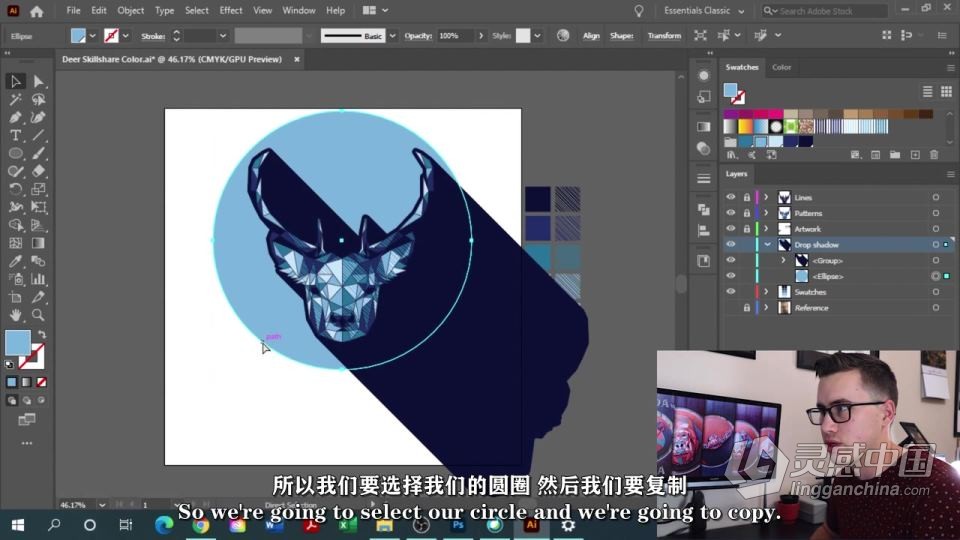
Task: Select the Scale tool
Action: pos(38,189)
